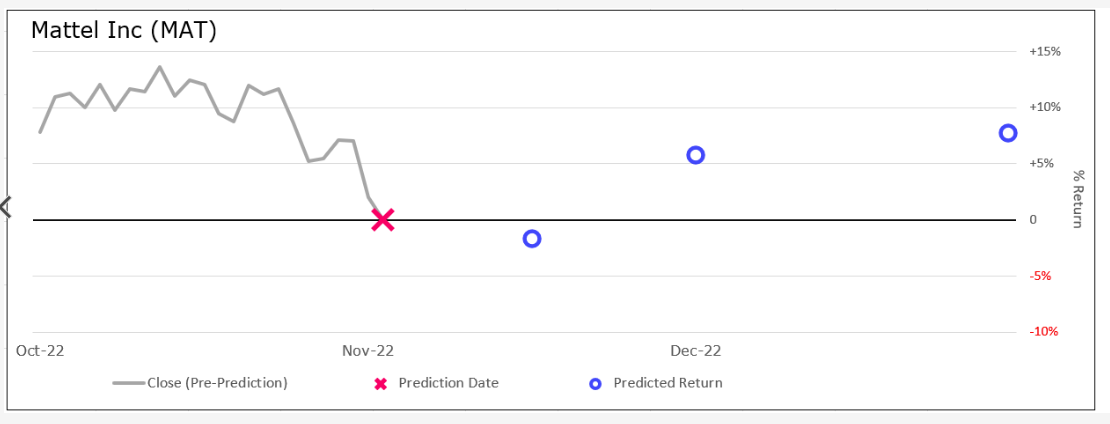Click the red -10% y-axis label

(1043, 332)
